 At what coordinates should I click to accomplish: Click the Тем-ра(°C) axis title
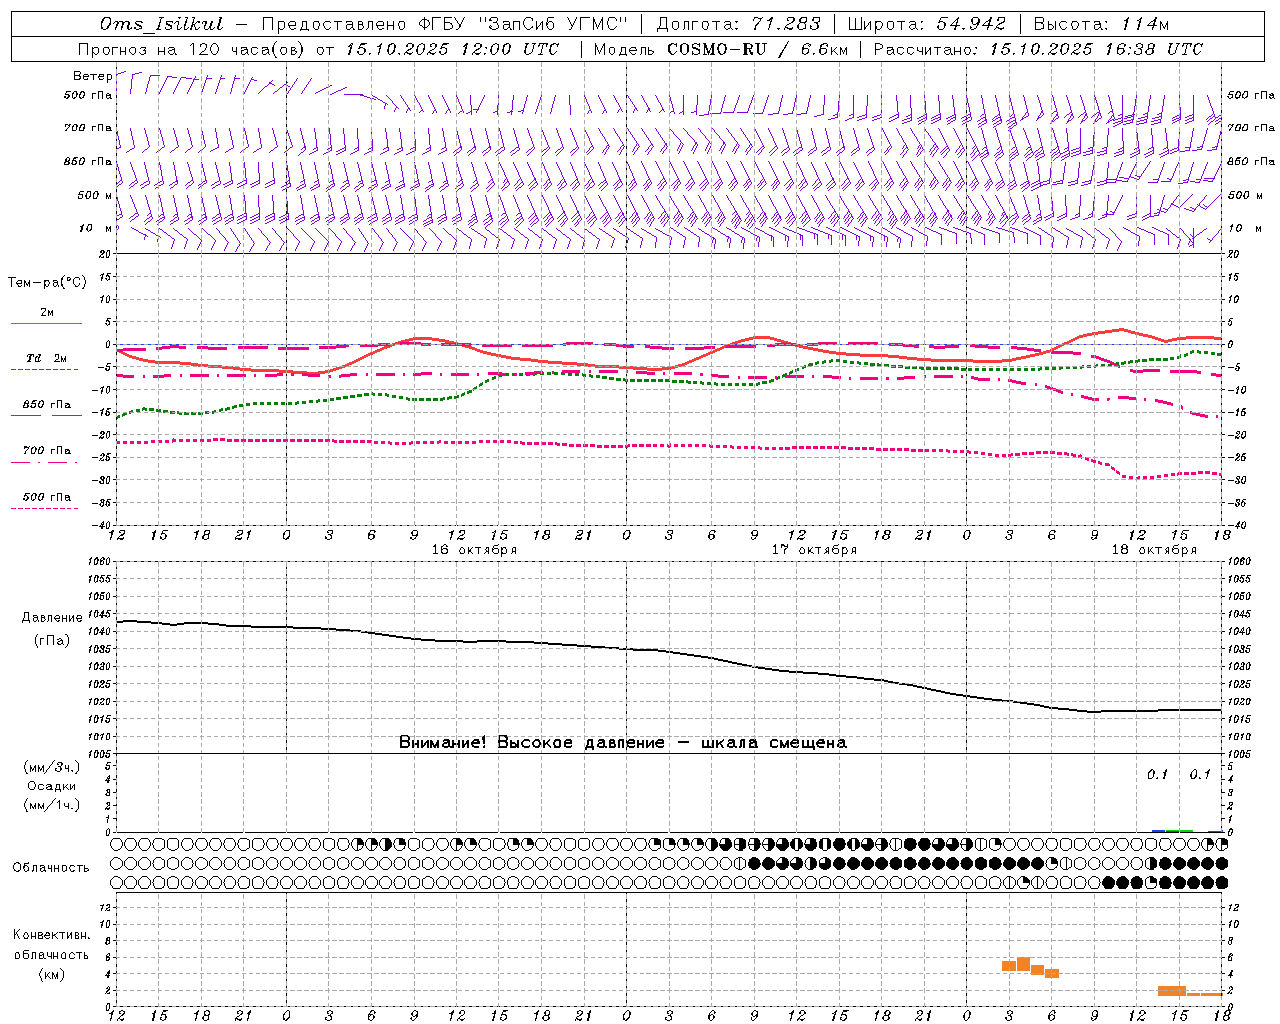(47, 283)
